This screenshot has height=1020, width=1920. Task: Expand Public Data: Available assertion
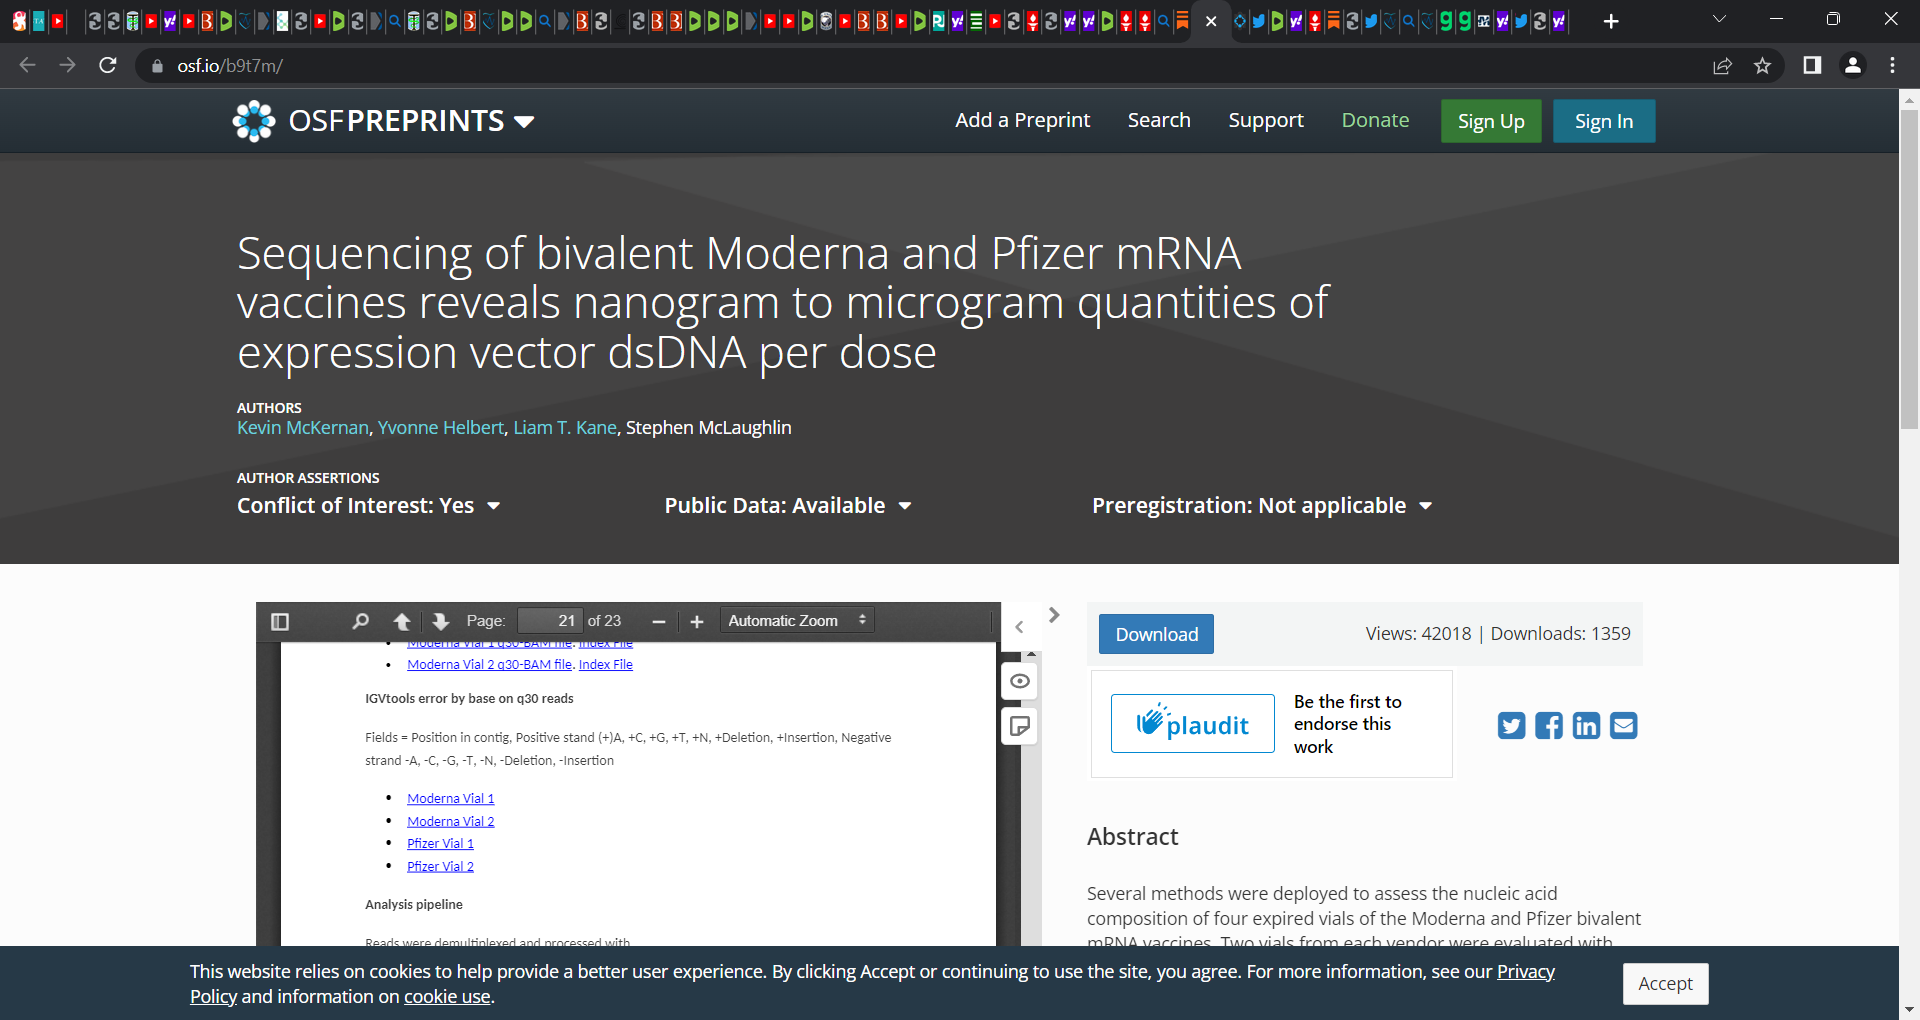[788, 506]
